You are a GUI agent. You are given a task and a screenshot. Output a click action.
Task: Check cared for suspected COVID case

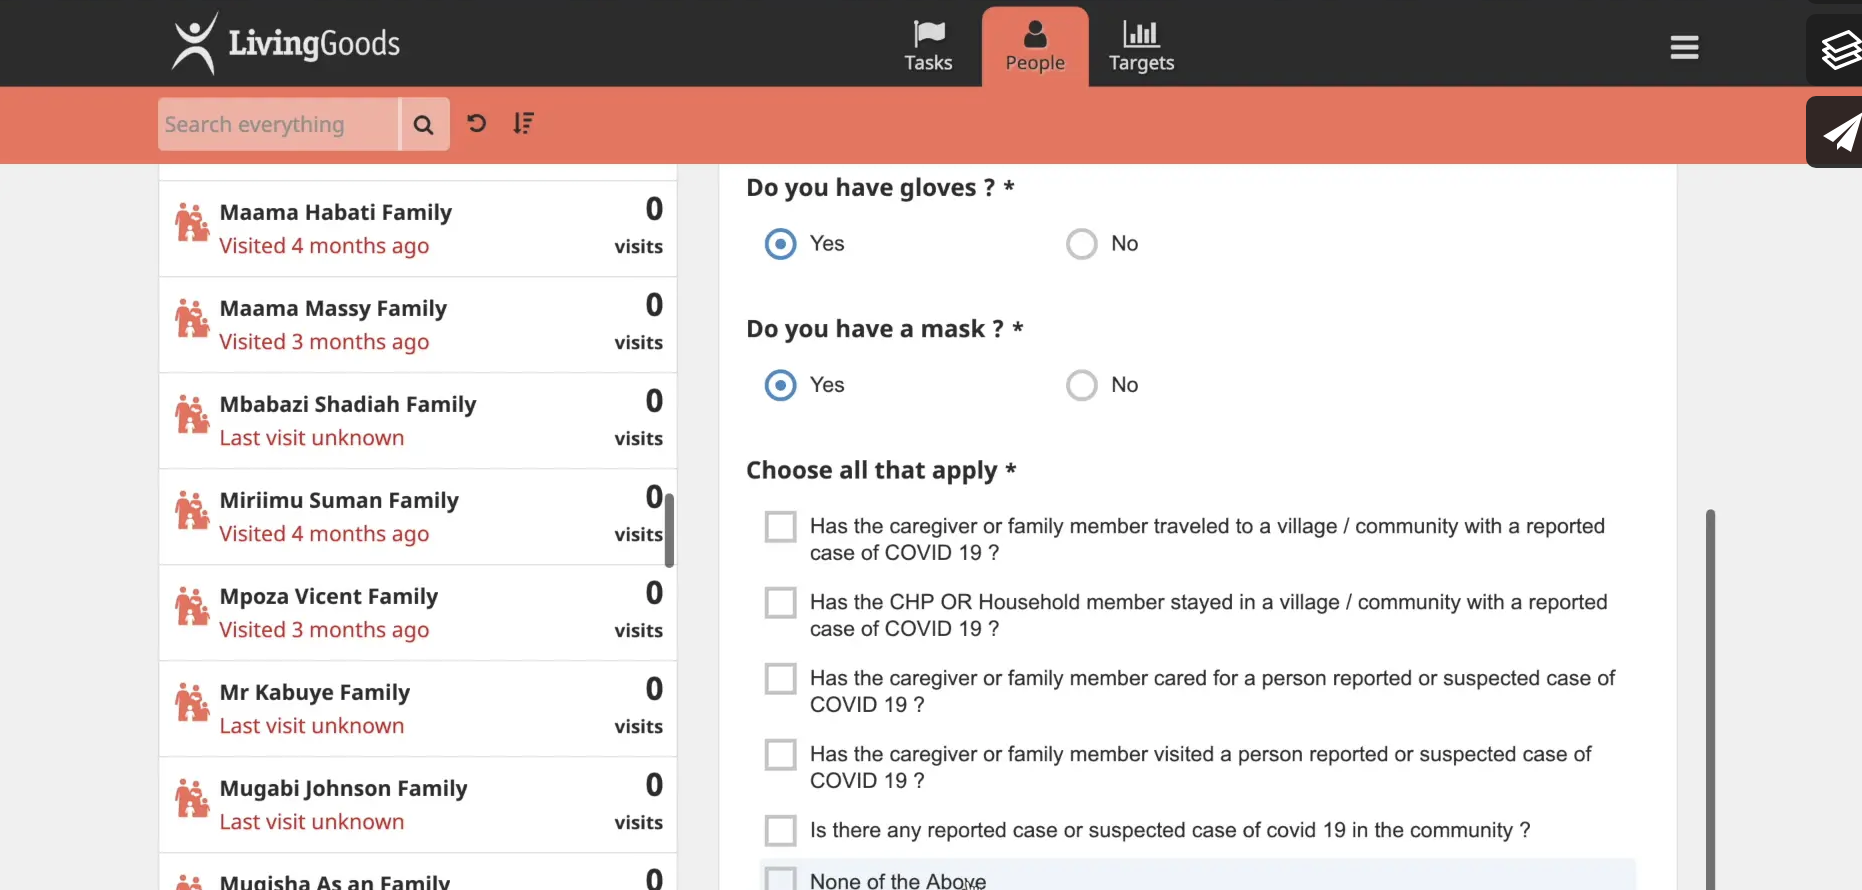click(x=780, y=679)
